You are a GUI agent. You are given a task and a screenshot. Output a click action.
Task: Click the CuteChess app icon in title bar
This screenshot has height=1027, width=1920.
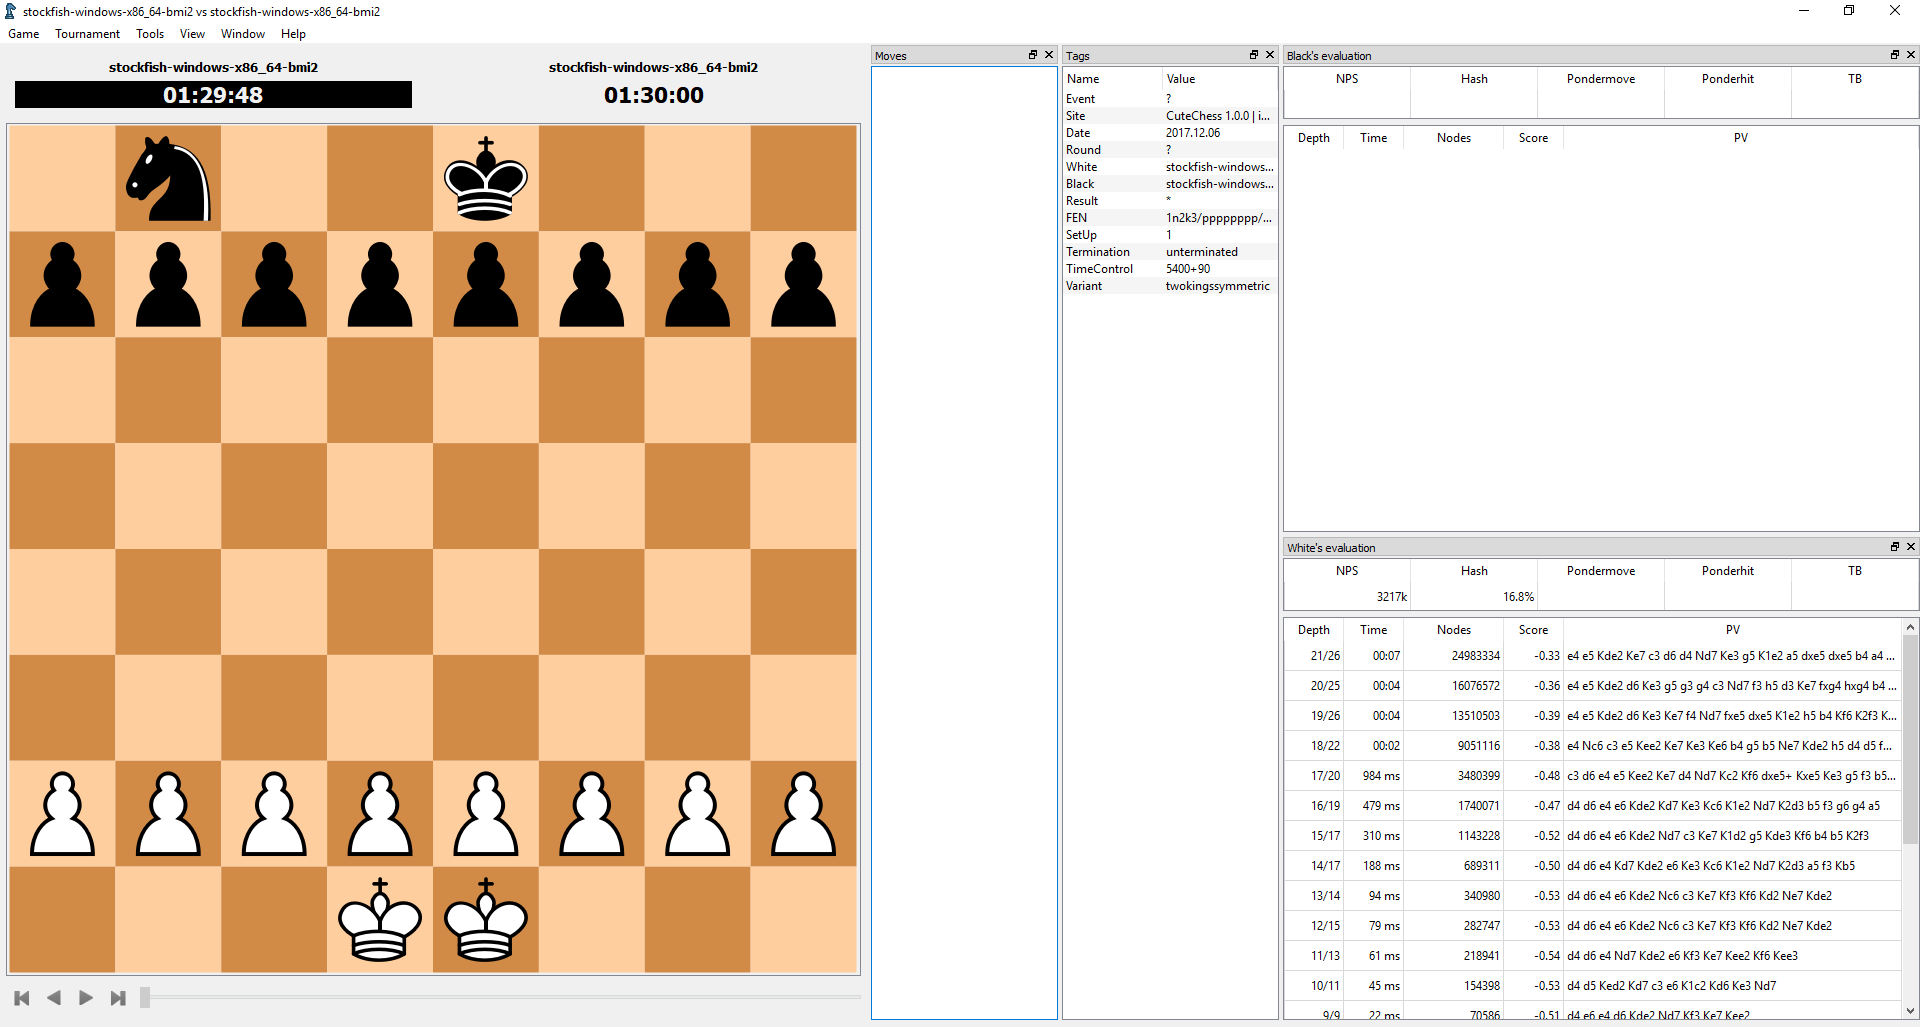(x=11, y=11)
